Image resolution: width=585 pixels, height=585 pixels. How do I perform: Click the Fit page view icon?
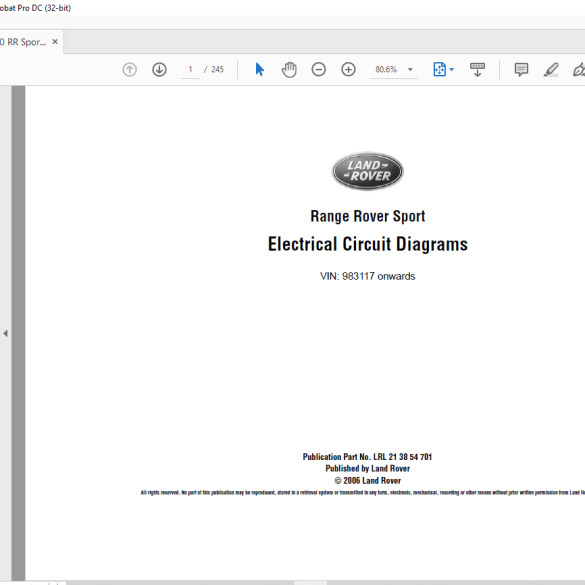pyautogui.click(x=439, y=69)
